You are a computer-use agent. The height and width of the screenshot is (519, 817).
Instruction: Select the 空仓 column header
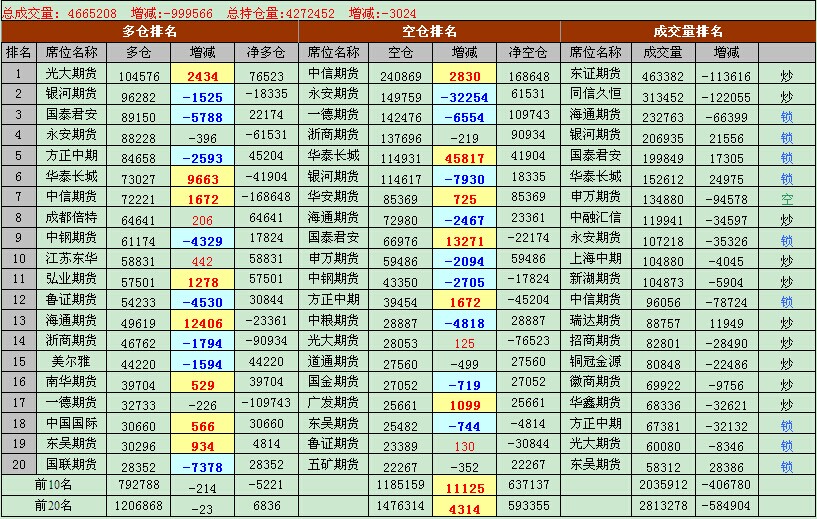[400, 53]
